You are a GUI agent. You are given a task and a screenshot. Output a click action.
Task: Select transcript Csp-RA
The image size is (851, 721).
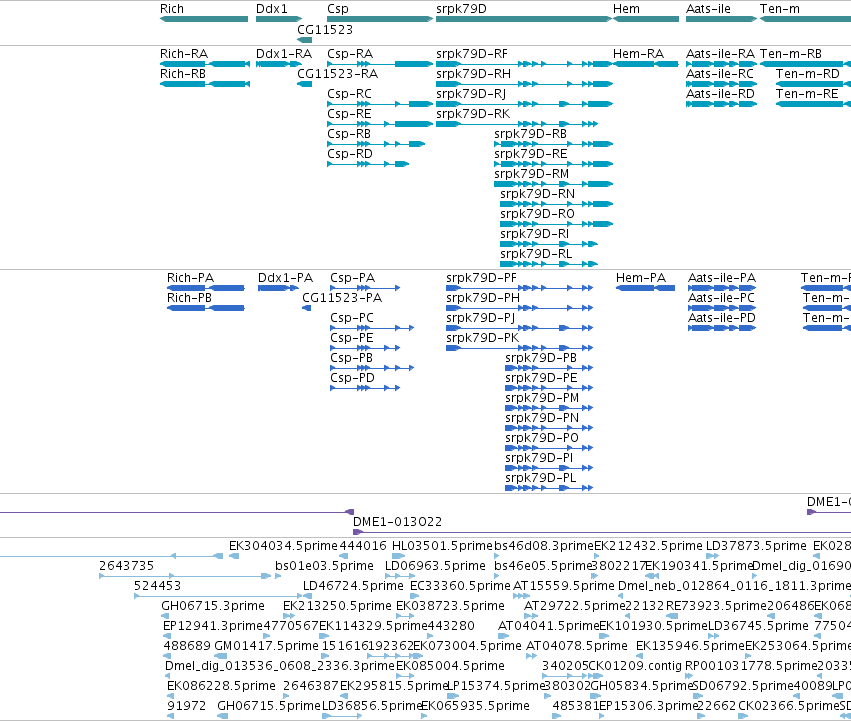pos(350,54)
